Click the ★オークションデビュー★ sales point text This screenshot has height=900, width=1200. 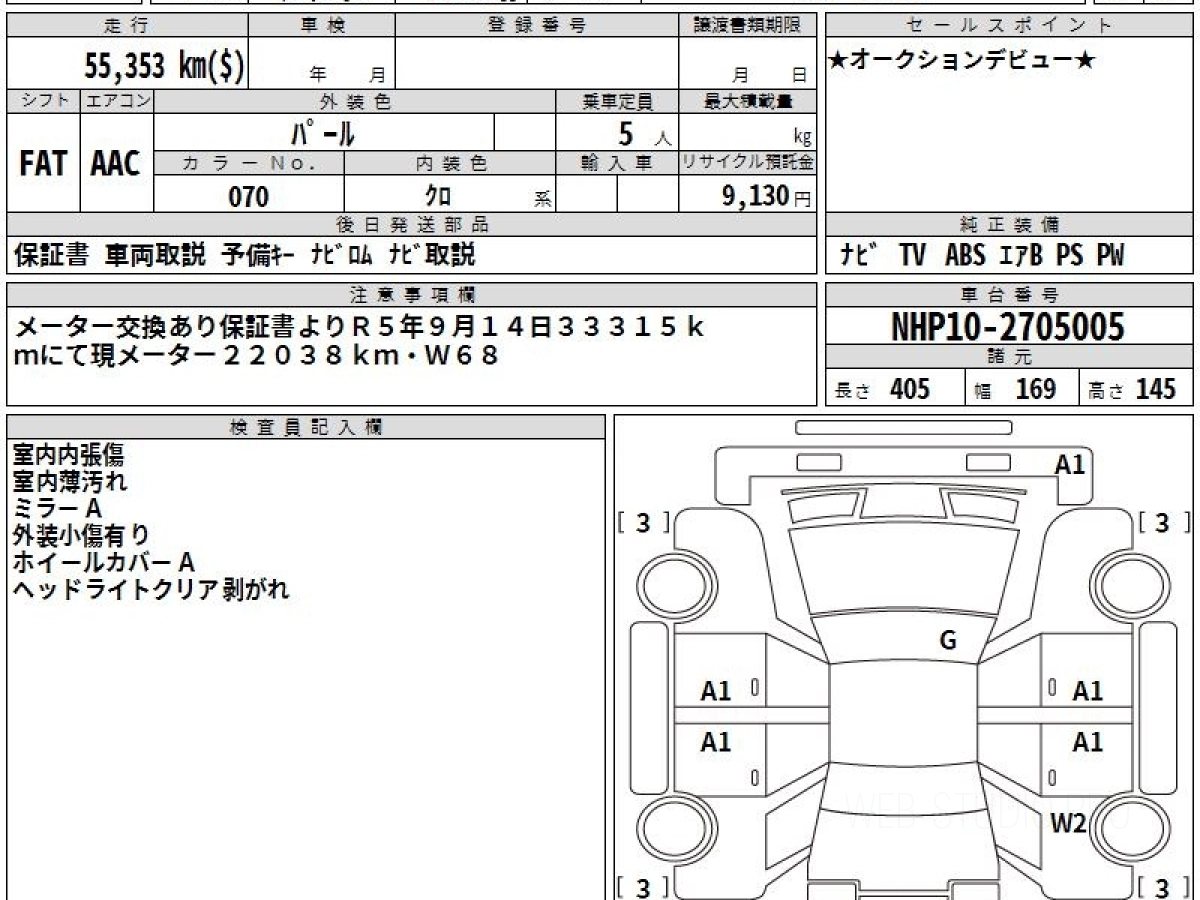962,61
